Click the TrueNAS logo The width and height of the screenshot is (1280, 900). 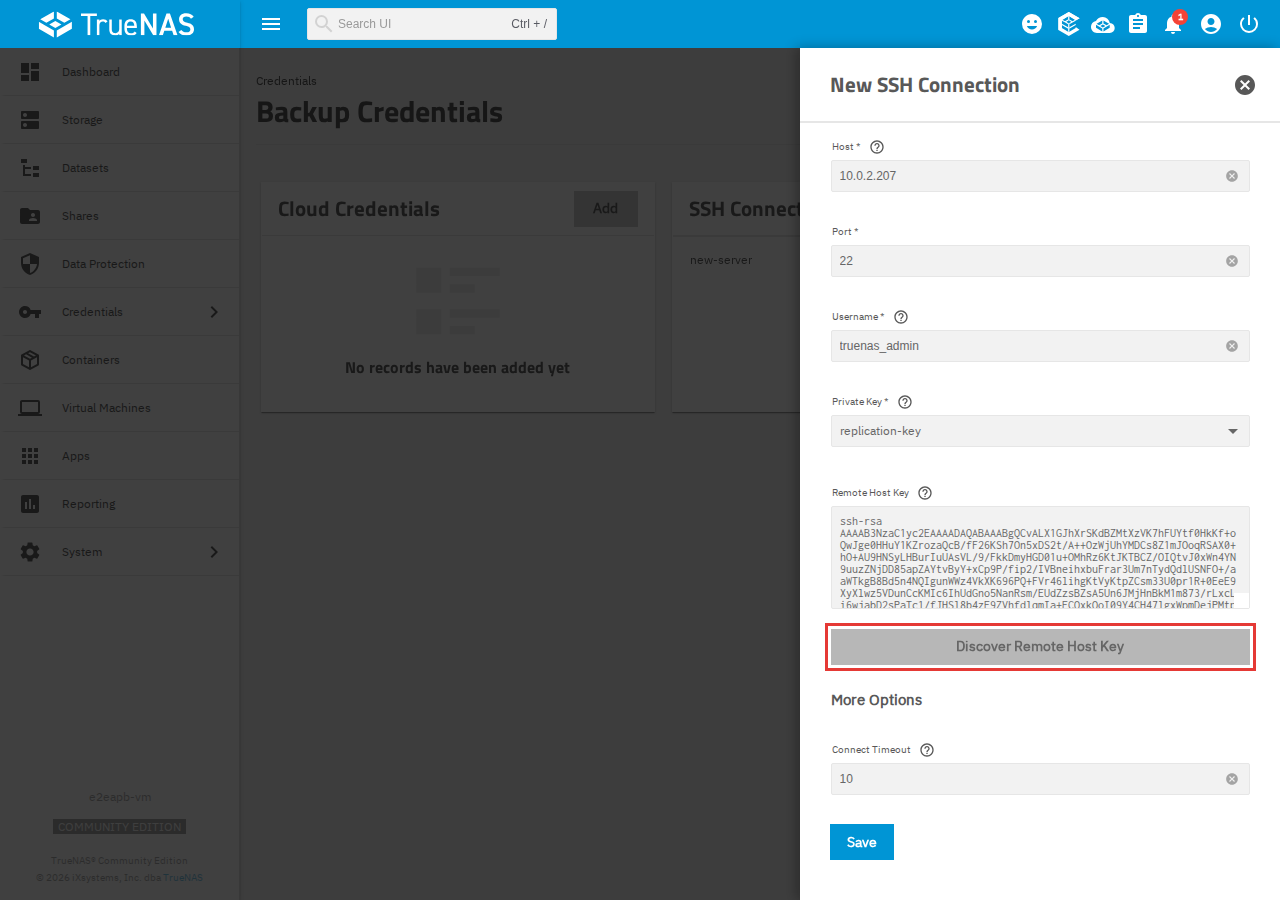click(x=117, y=24)
